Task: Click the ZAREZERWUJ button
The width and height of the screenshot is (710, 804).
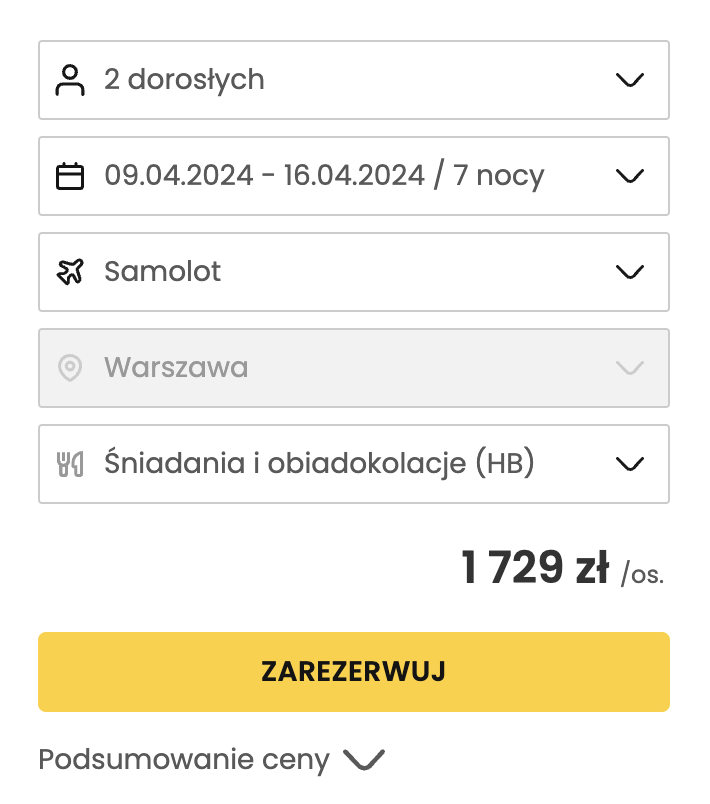Action: point(353,671)
